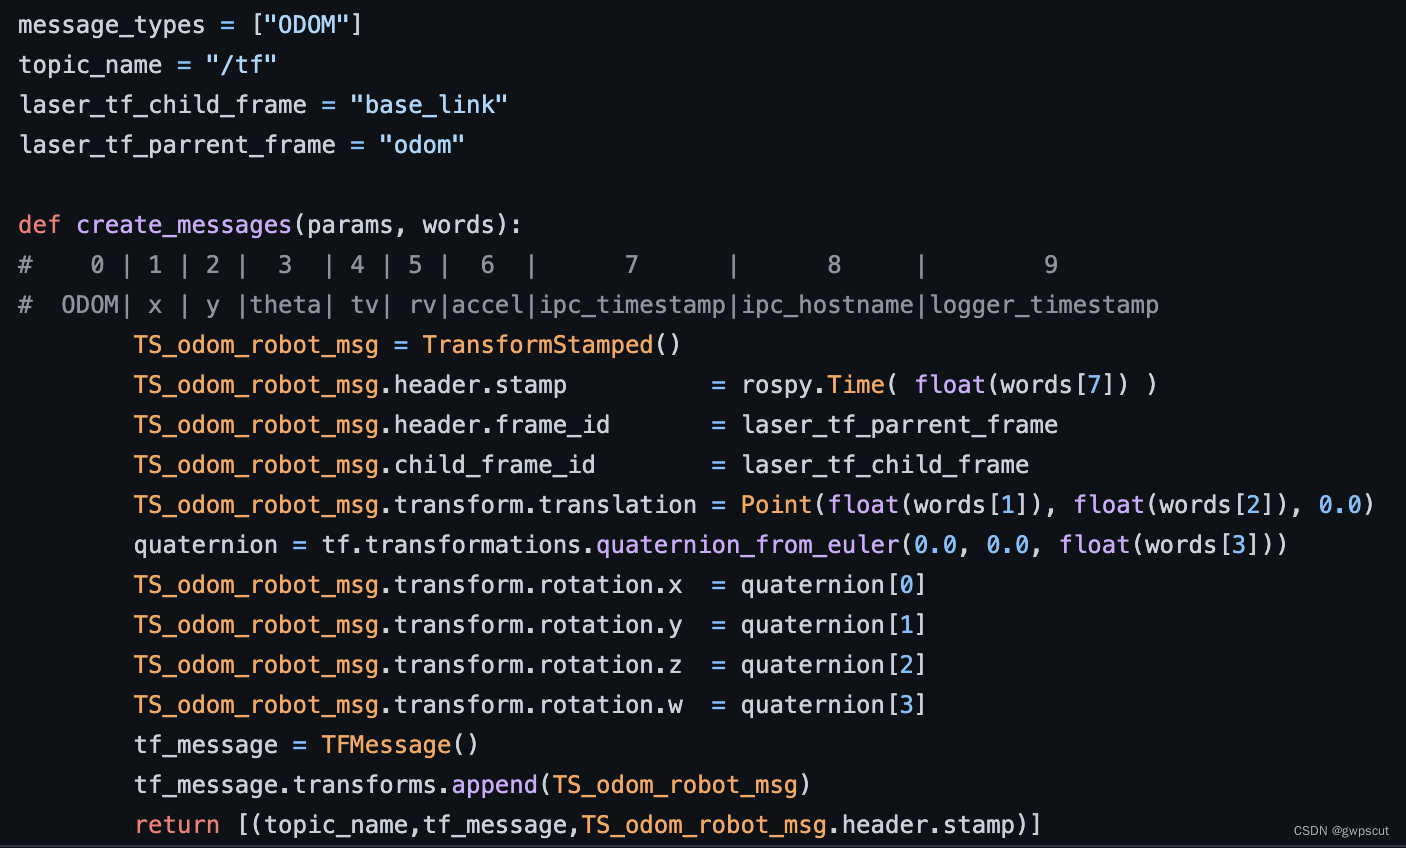The width and height of the screenshot is (1406, 848).
Task: Click the "base_link" string value
Action: click(429, 105)
